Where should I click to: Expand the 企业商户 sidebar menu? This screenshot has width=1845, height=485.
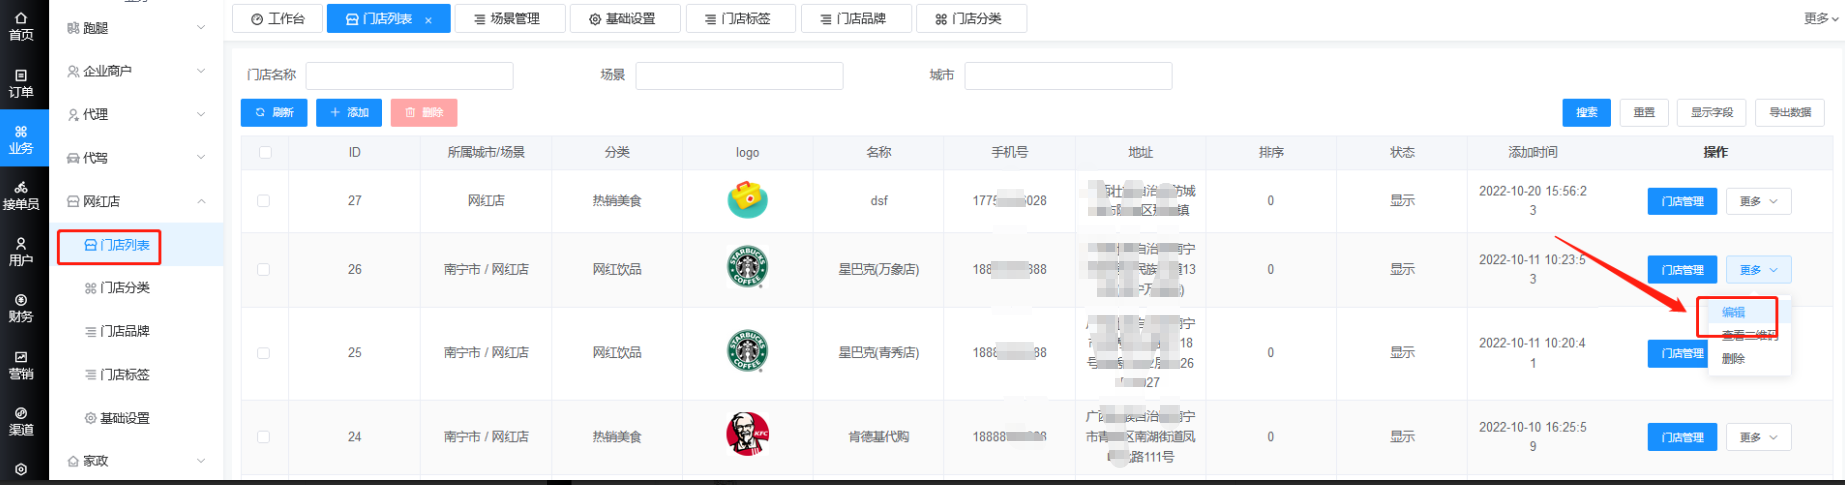click(135, 71)
